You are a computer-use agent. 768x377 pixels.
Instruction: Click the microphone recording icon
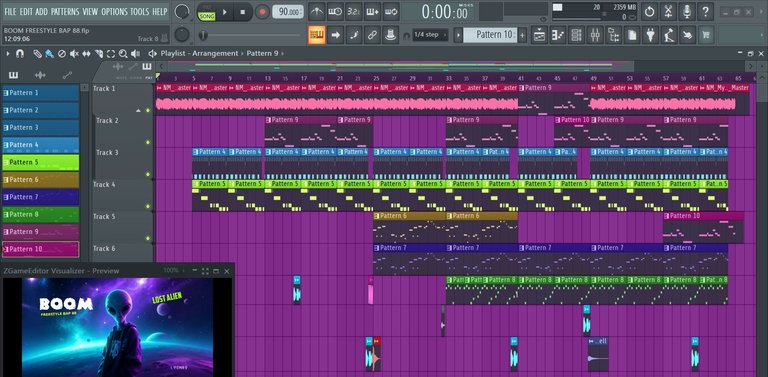(x=687, y=11)
